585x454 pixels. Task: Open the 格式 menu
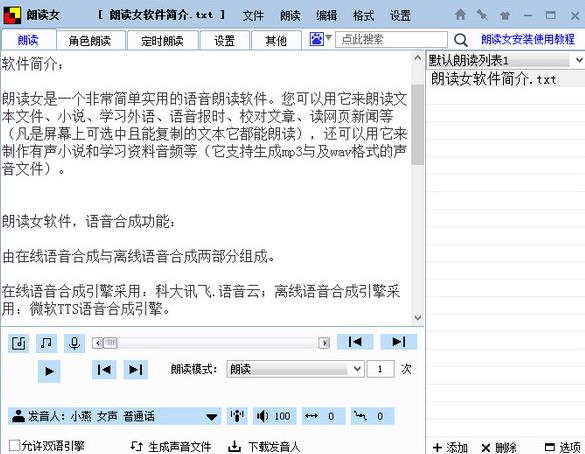[363, 16]
